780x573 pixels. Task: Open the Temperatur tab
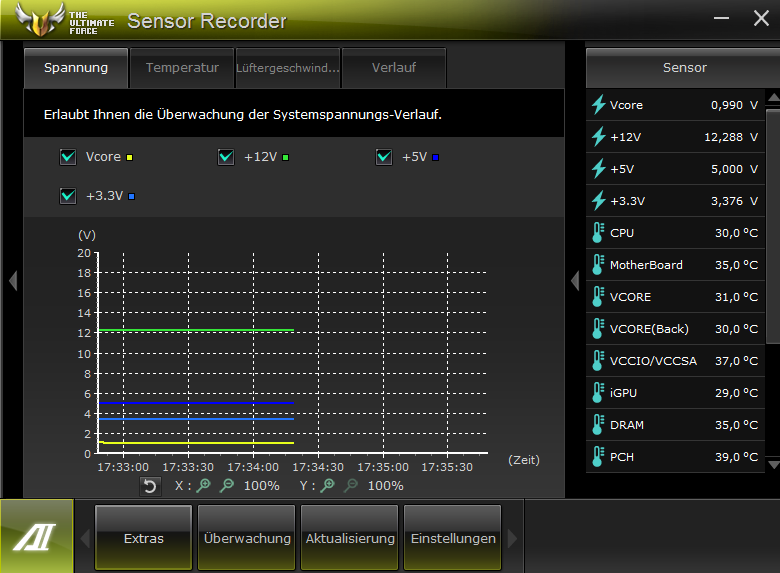tap(182, 68)
